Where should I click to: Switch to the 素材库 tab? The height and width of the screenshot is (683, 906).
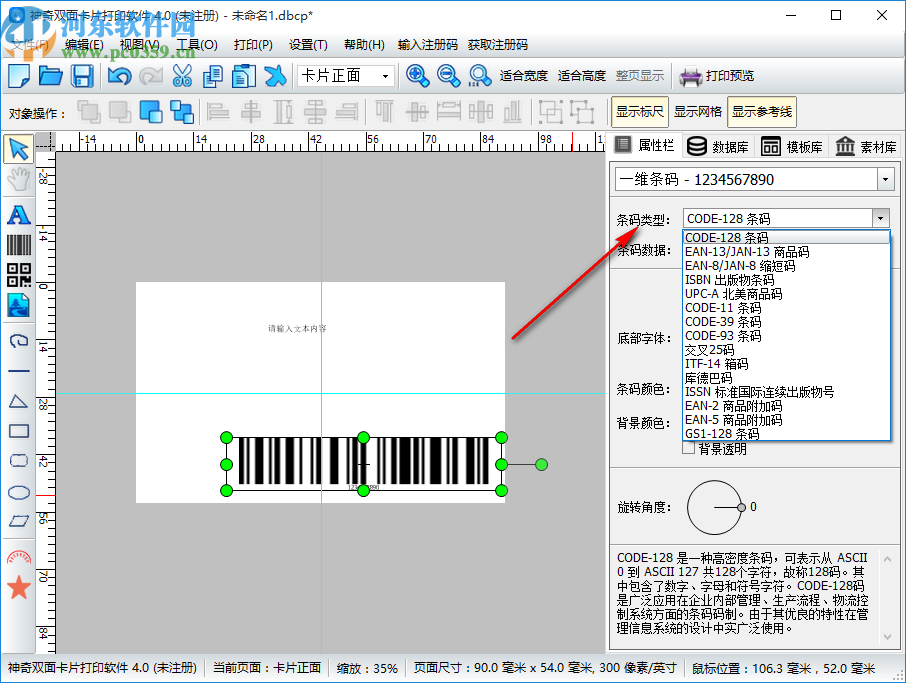click(866, 147)
